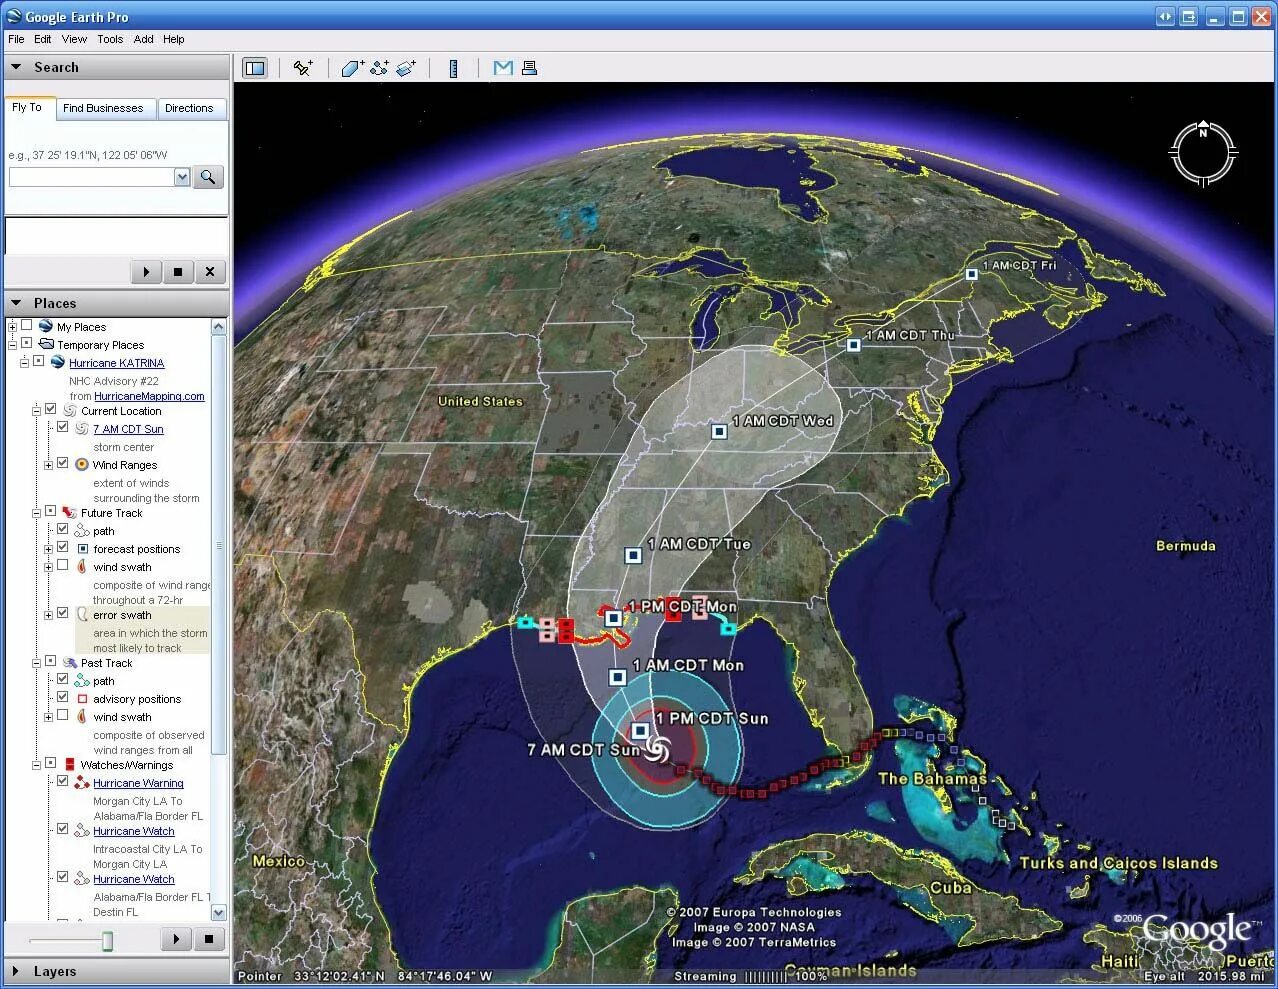Click the Wind Ranges target icon
1278x989 pixels.
click(82, 464)
